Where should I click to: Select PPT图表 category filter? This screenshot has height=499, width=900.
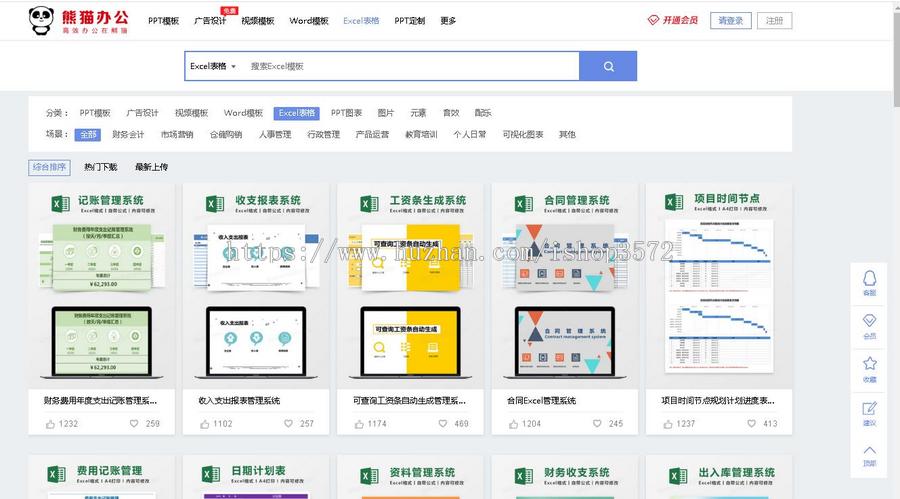pos(346,113)
